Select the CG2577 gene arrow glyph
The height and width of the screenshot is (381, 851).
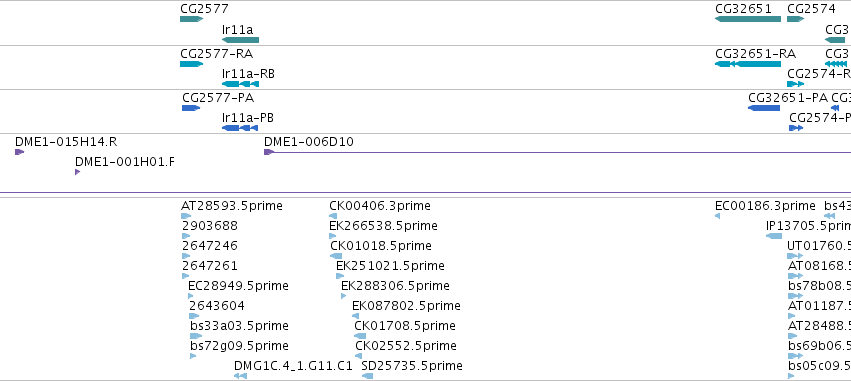pyautogui.click(x=191, y=19)
